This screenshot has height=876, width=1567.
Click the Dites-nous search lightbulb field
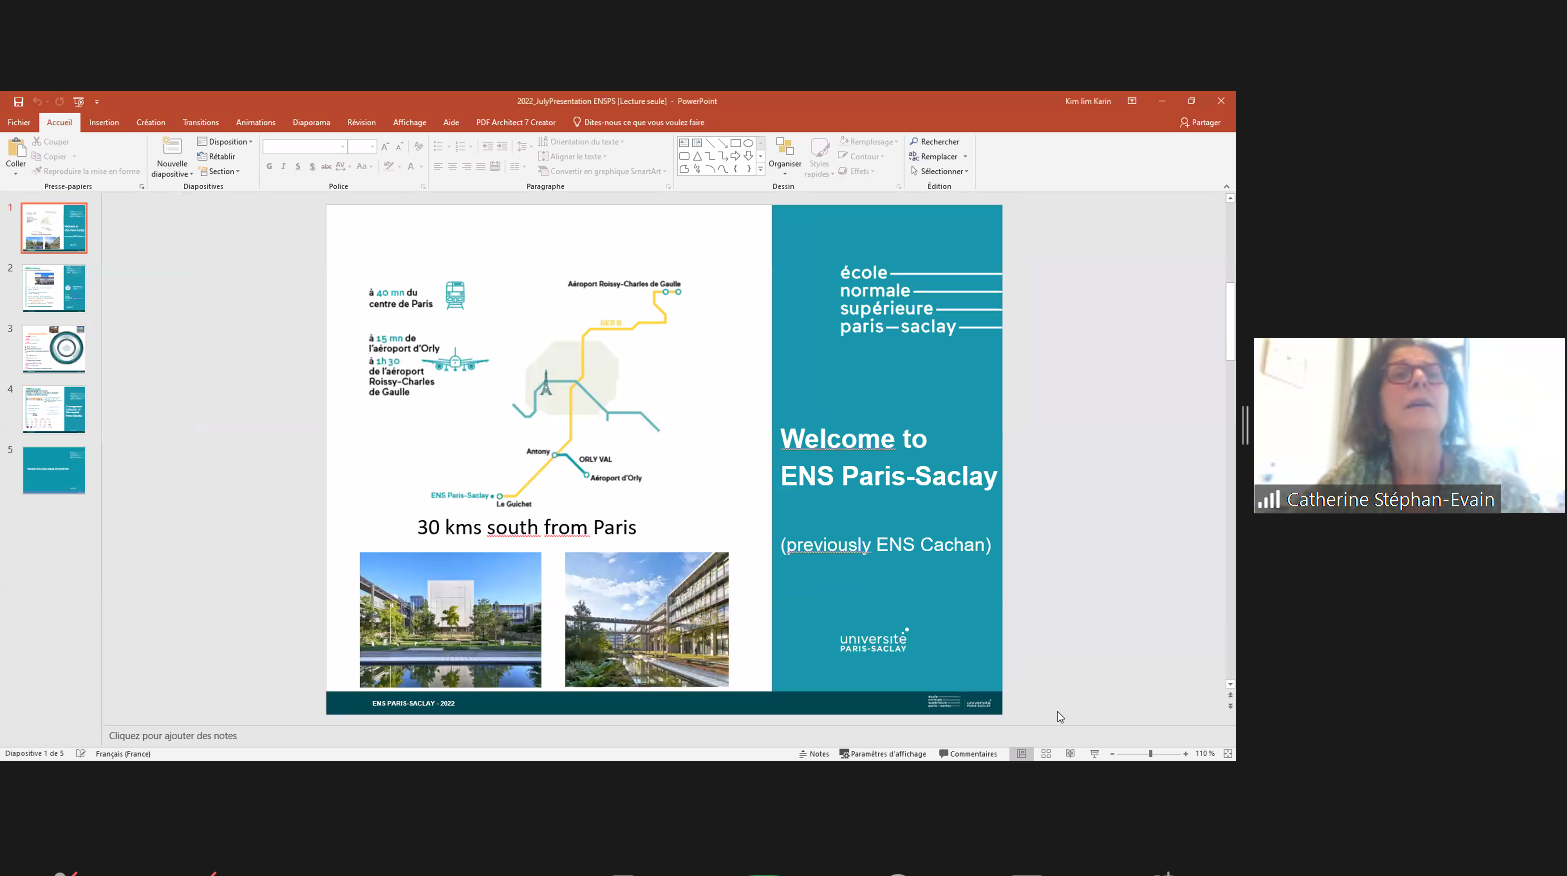[x=638, y=122]
